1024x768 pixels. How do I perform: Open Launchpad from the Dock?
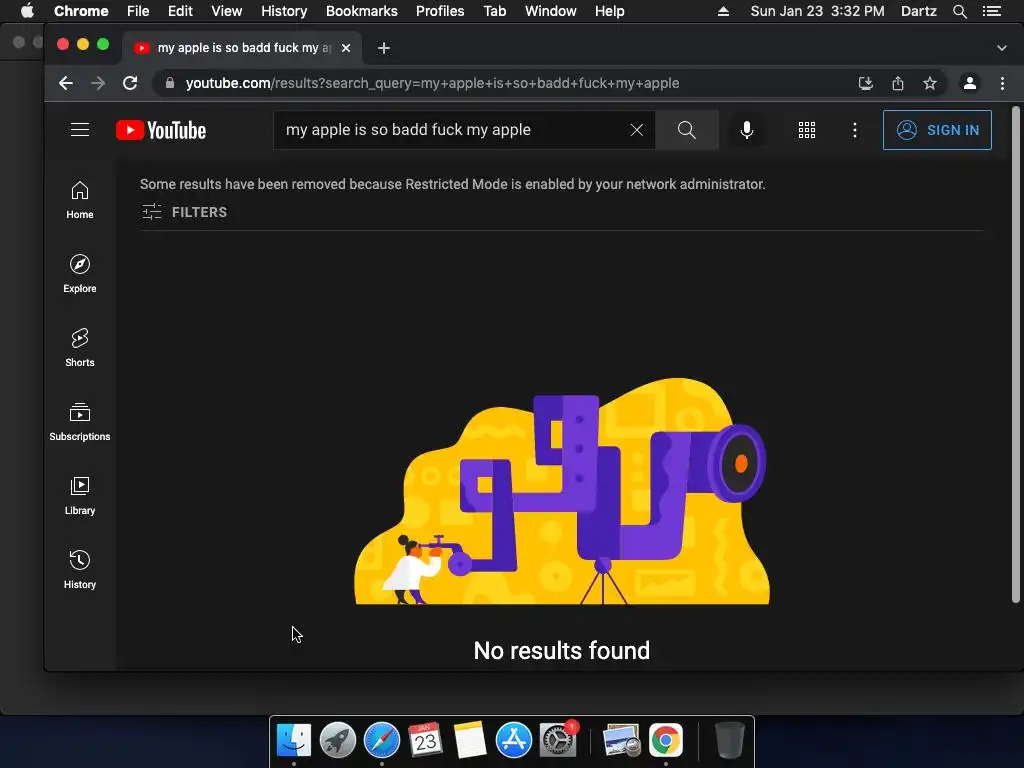338,739
